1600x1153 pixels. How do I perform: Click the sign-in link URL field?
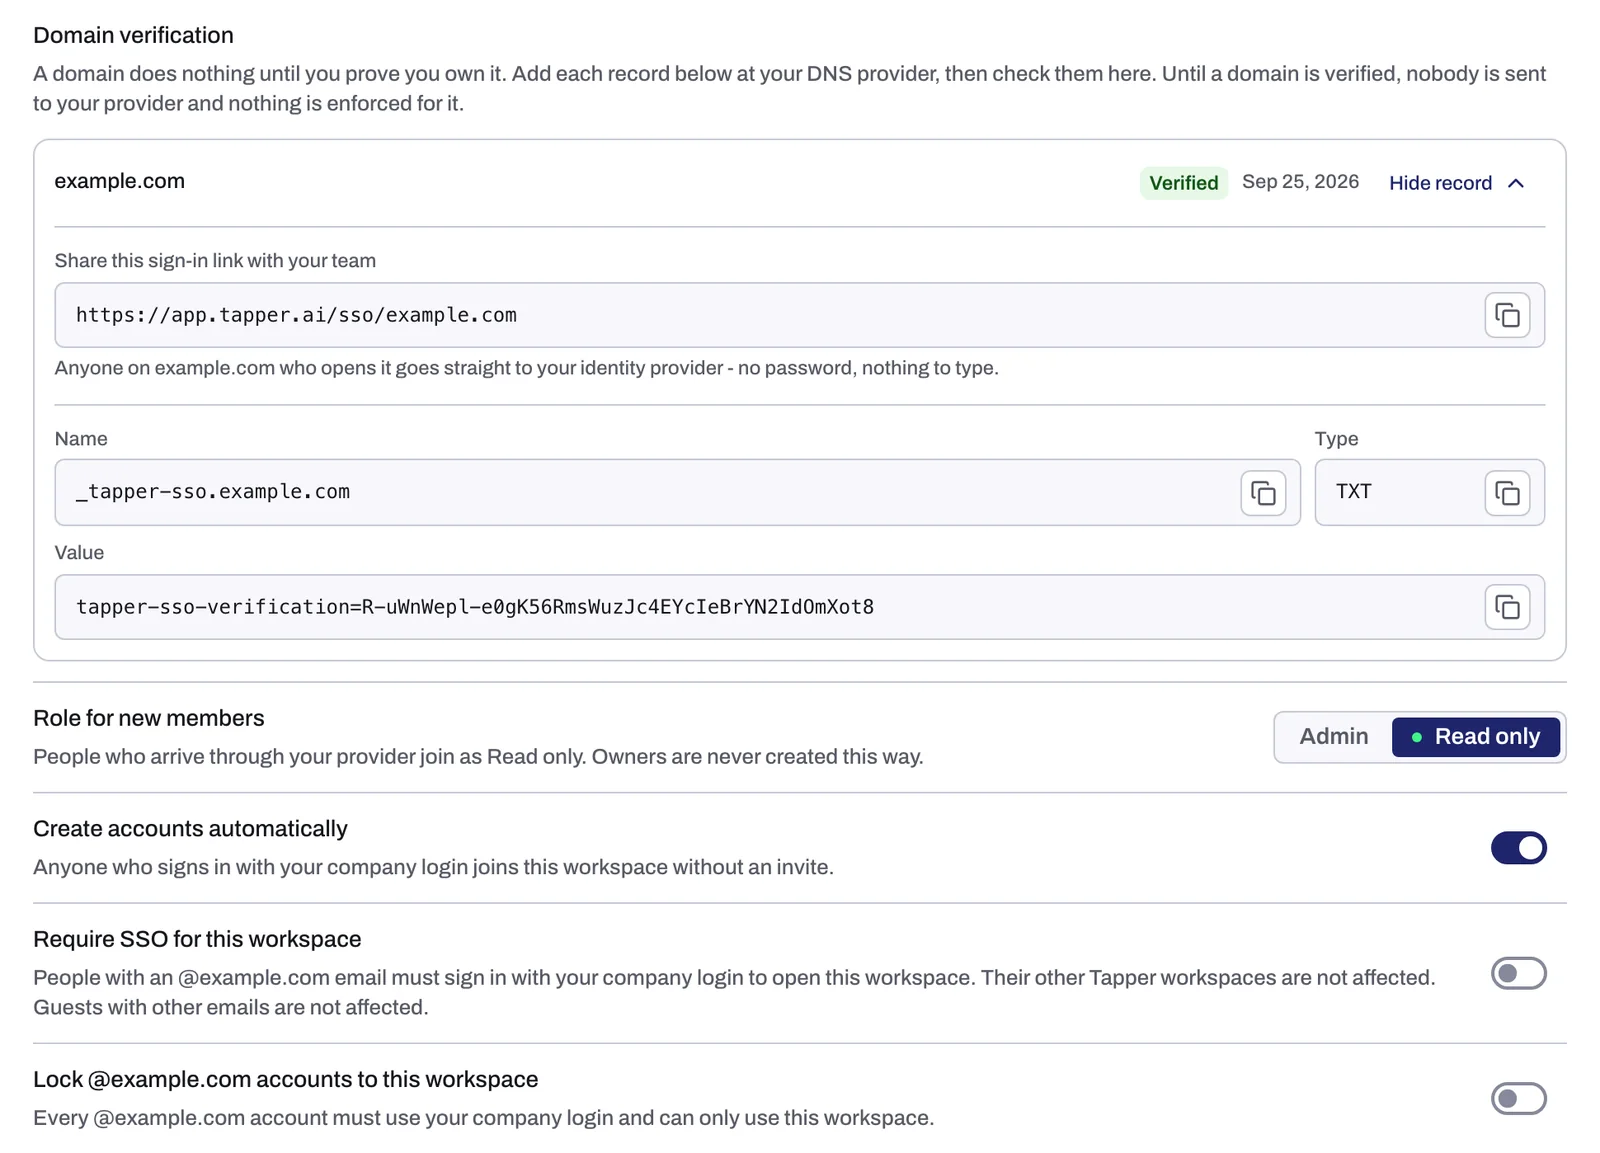[799, 315]
